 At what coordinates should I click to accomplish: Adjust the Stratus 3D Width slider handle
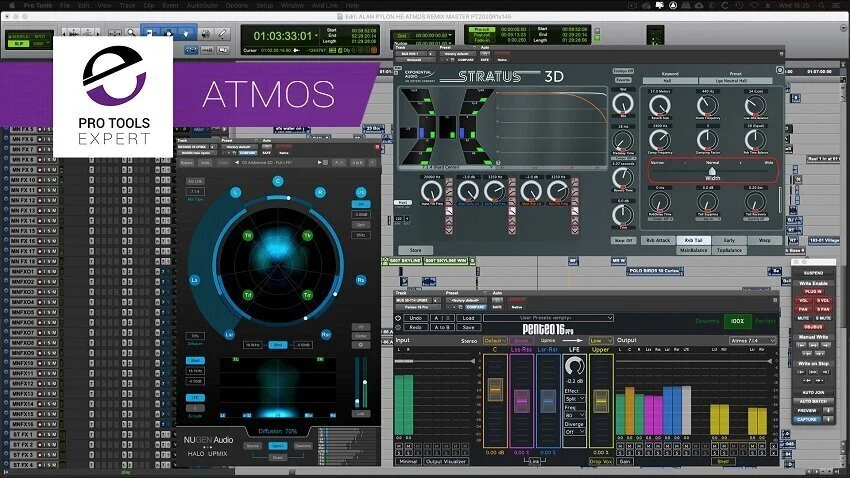pyautogui.click(x=712, y=171)
